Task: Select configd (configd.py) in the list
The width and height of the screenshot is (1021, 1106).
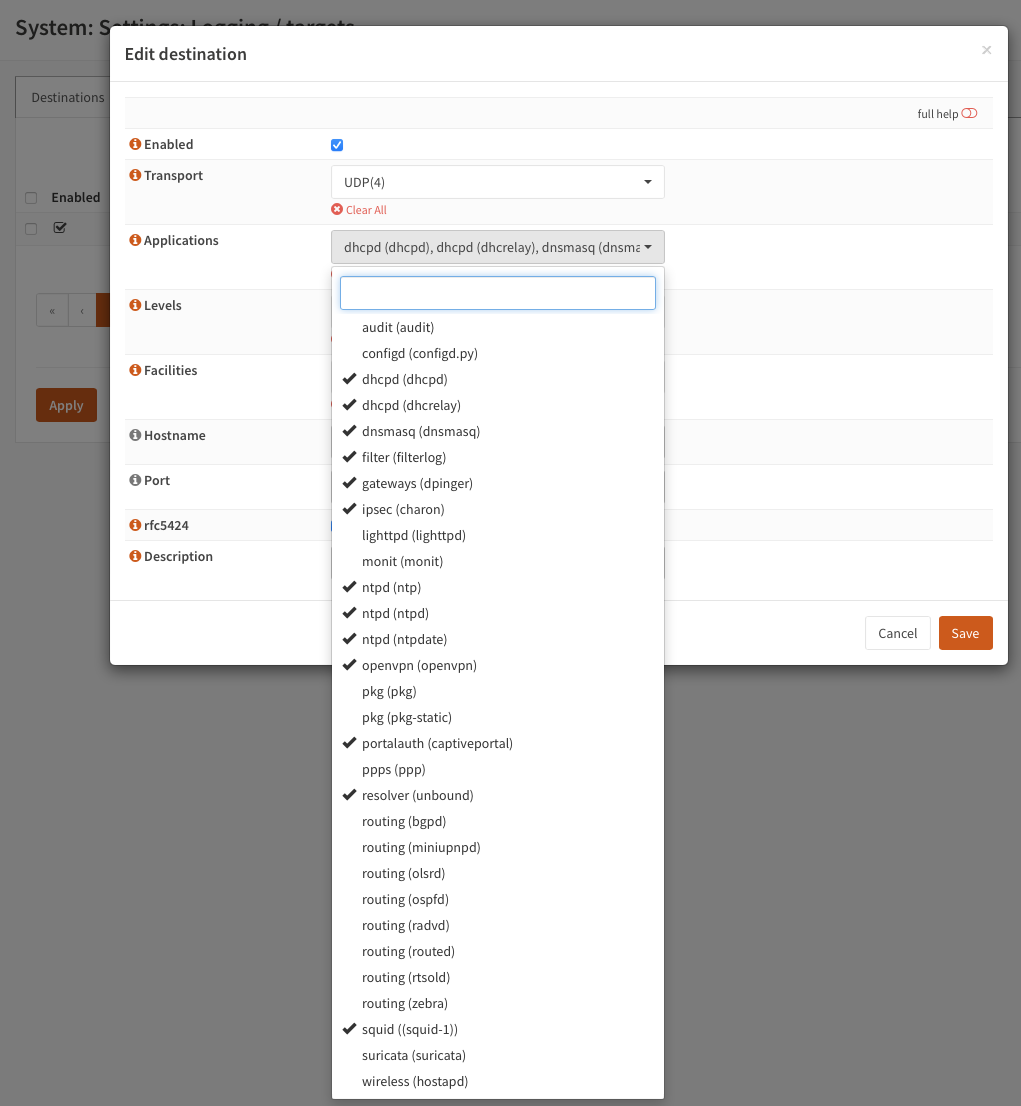Action: 497,353
